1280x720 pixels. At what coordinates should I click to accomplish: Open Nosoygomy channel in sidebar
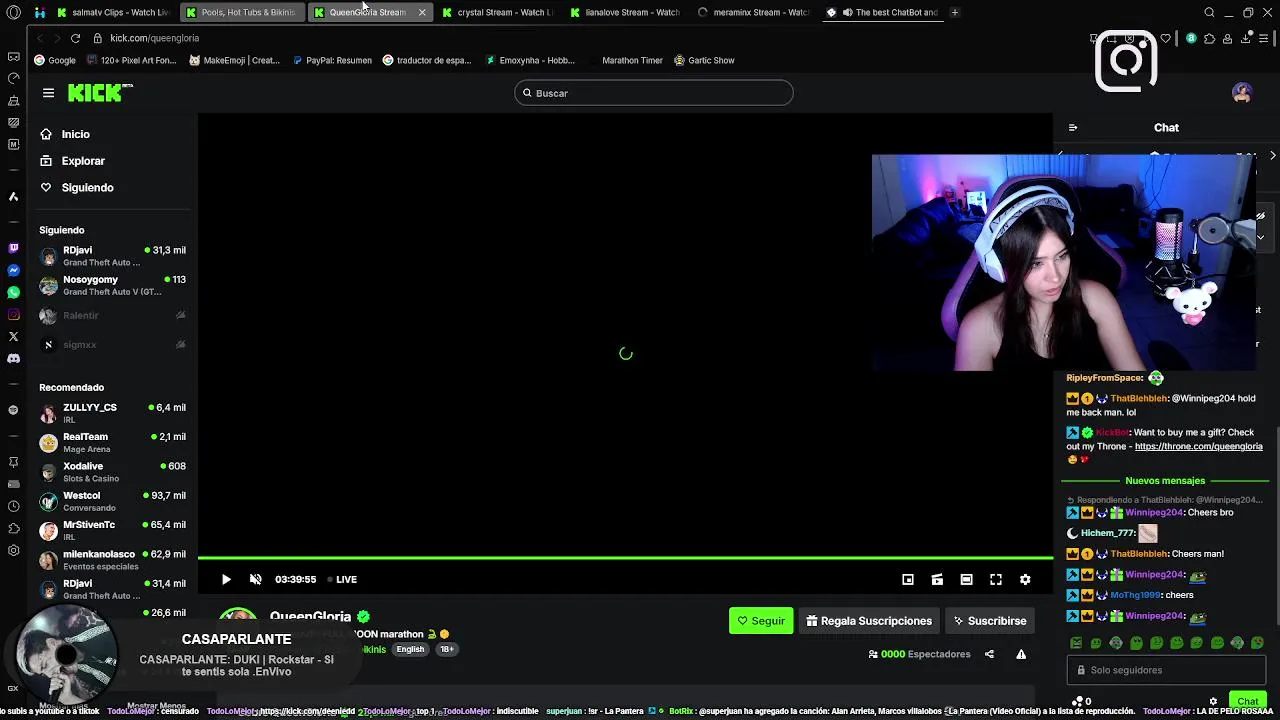112,285
